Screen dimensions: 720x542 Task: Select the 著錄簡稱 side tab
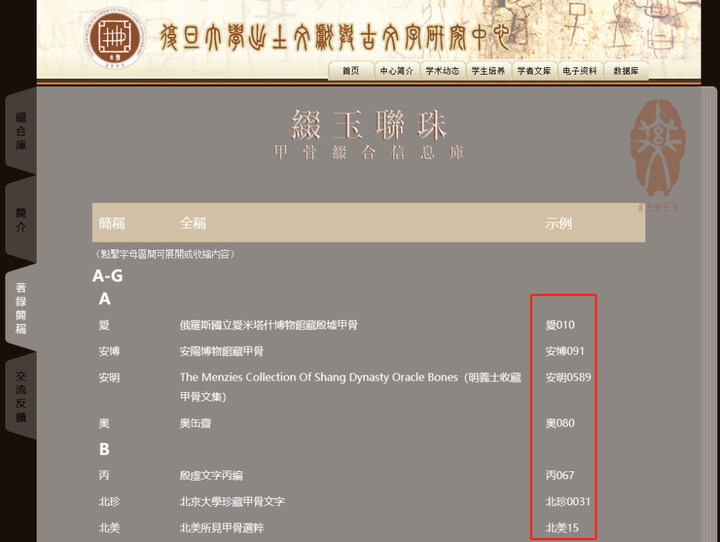[21, 308]
